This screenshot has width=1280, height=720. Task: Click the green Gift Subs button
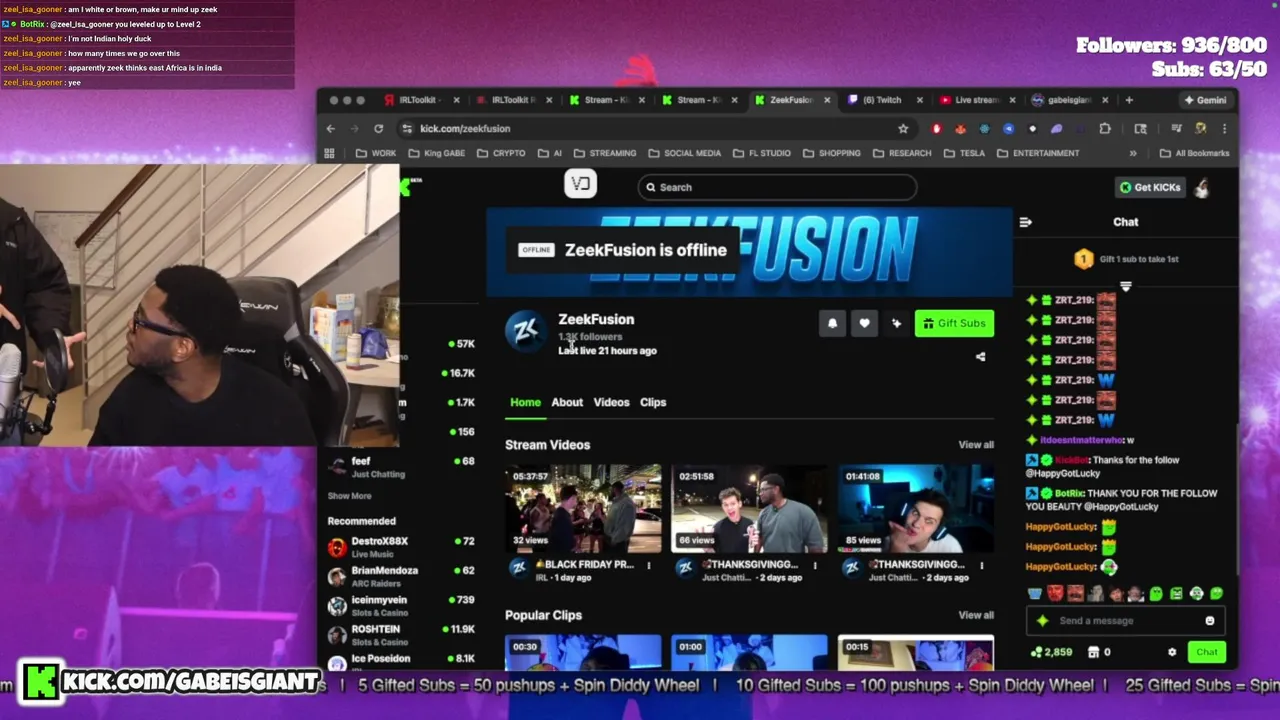click(954, 323)
